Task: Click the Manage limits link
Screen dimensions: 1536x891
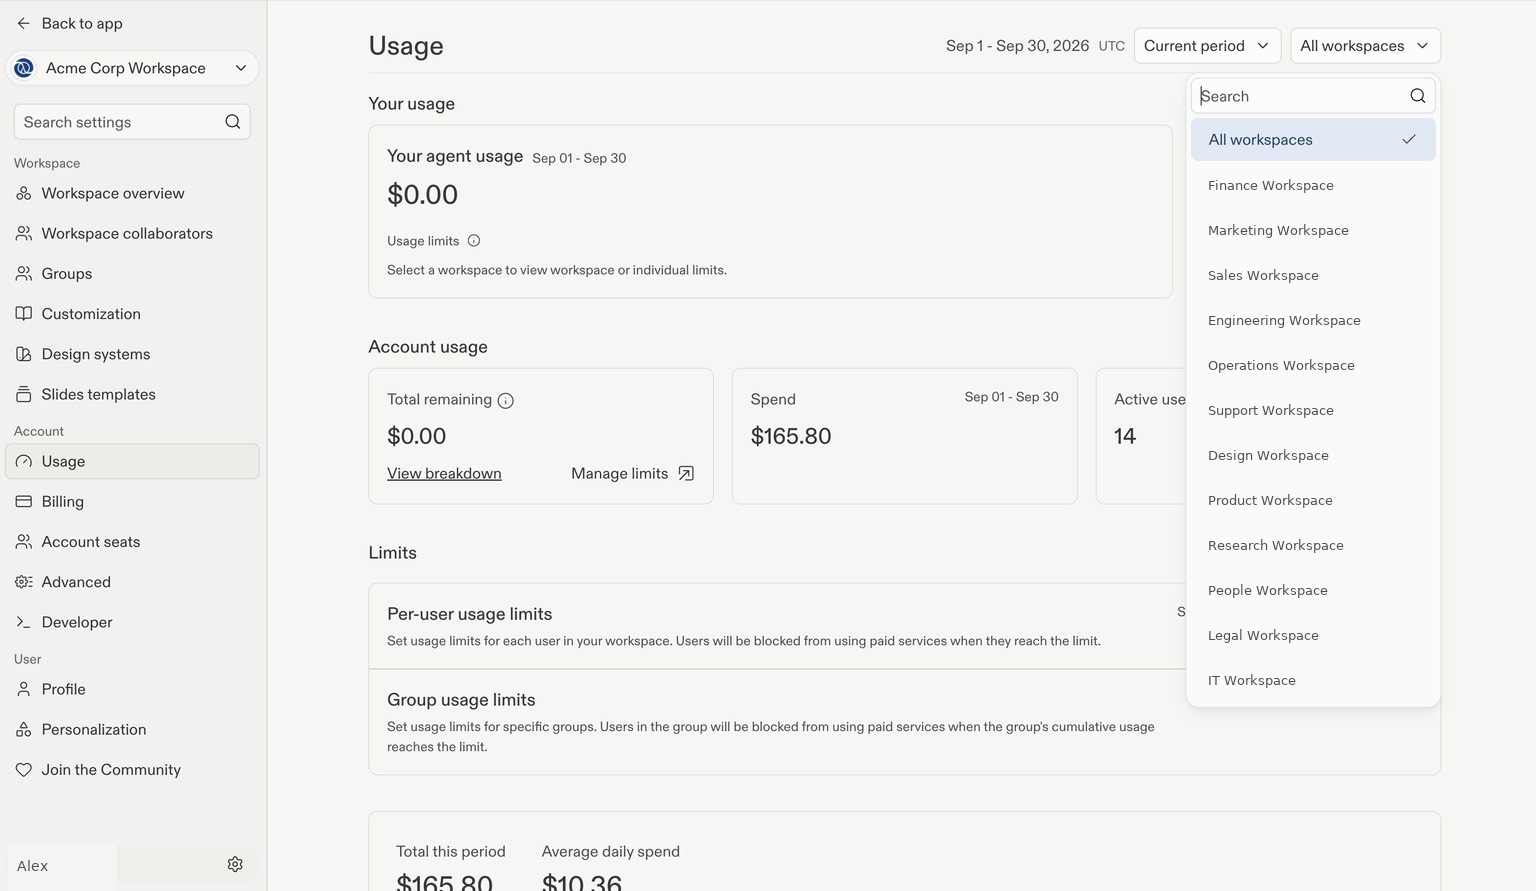Action: point(632,473)
